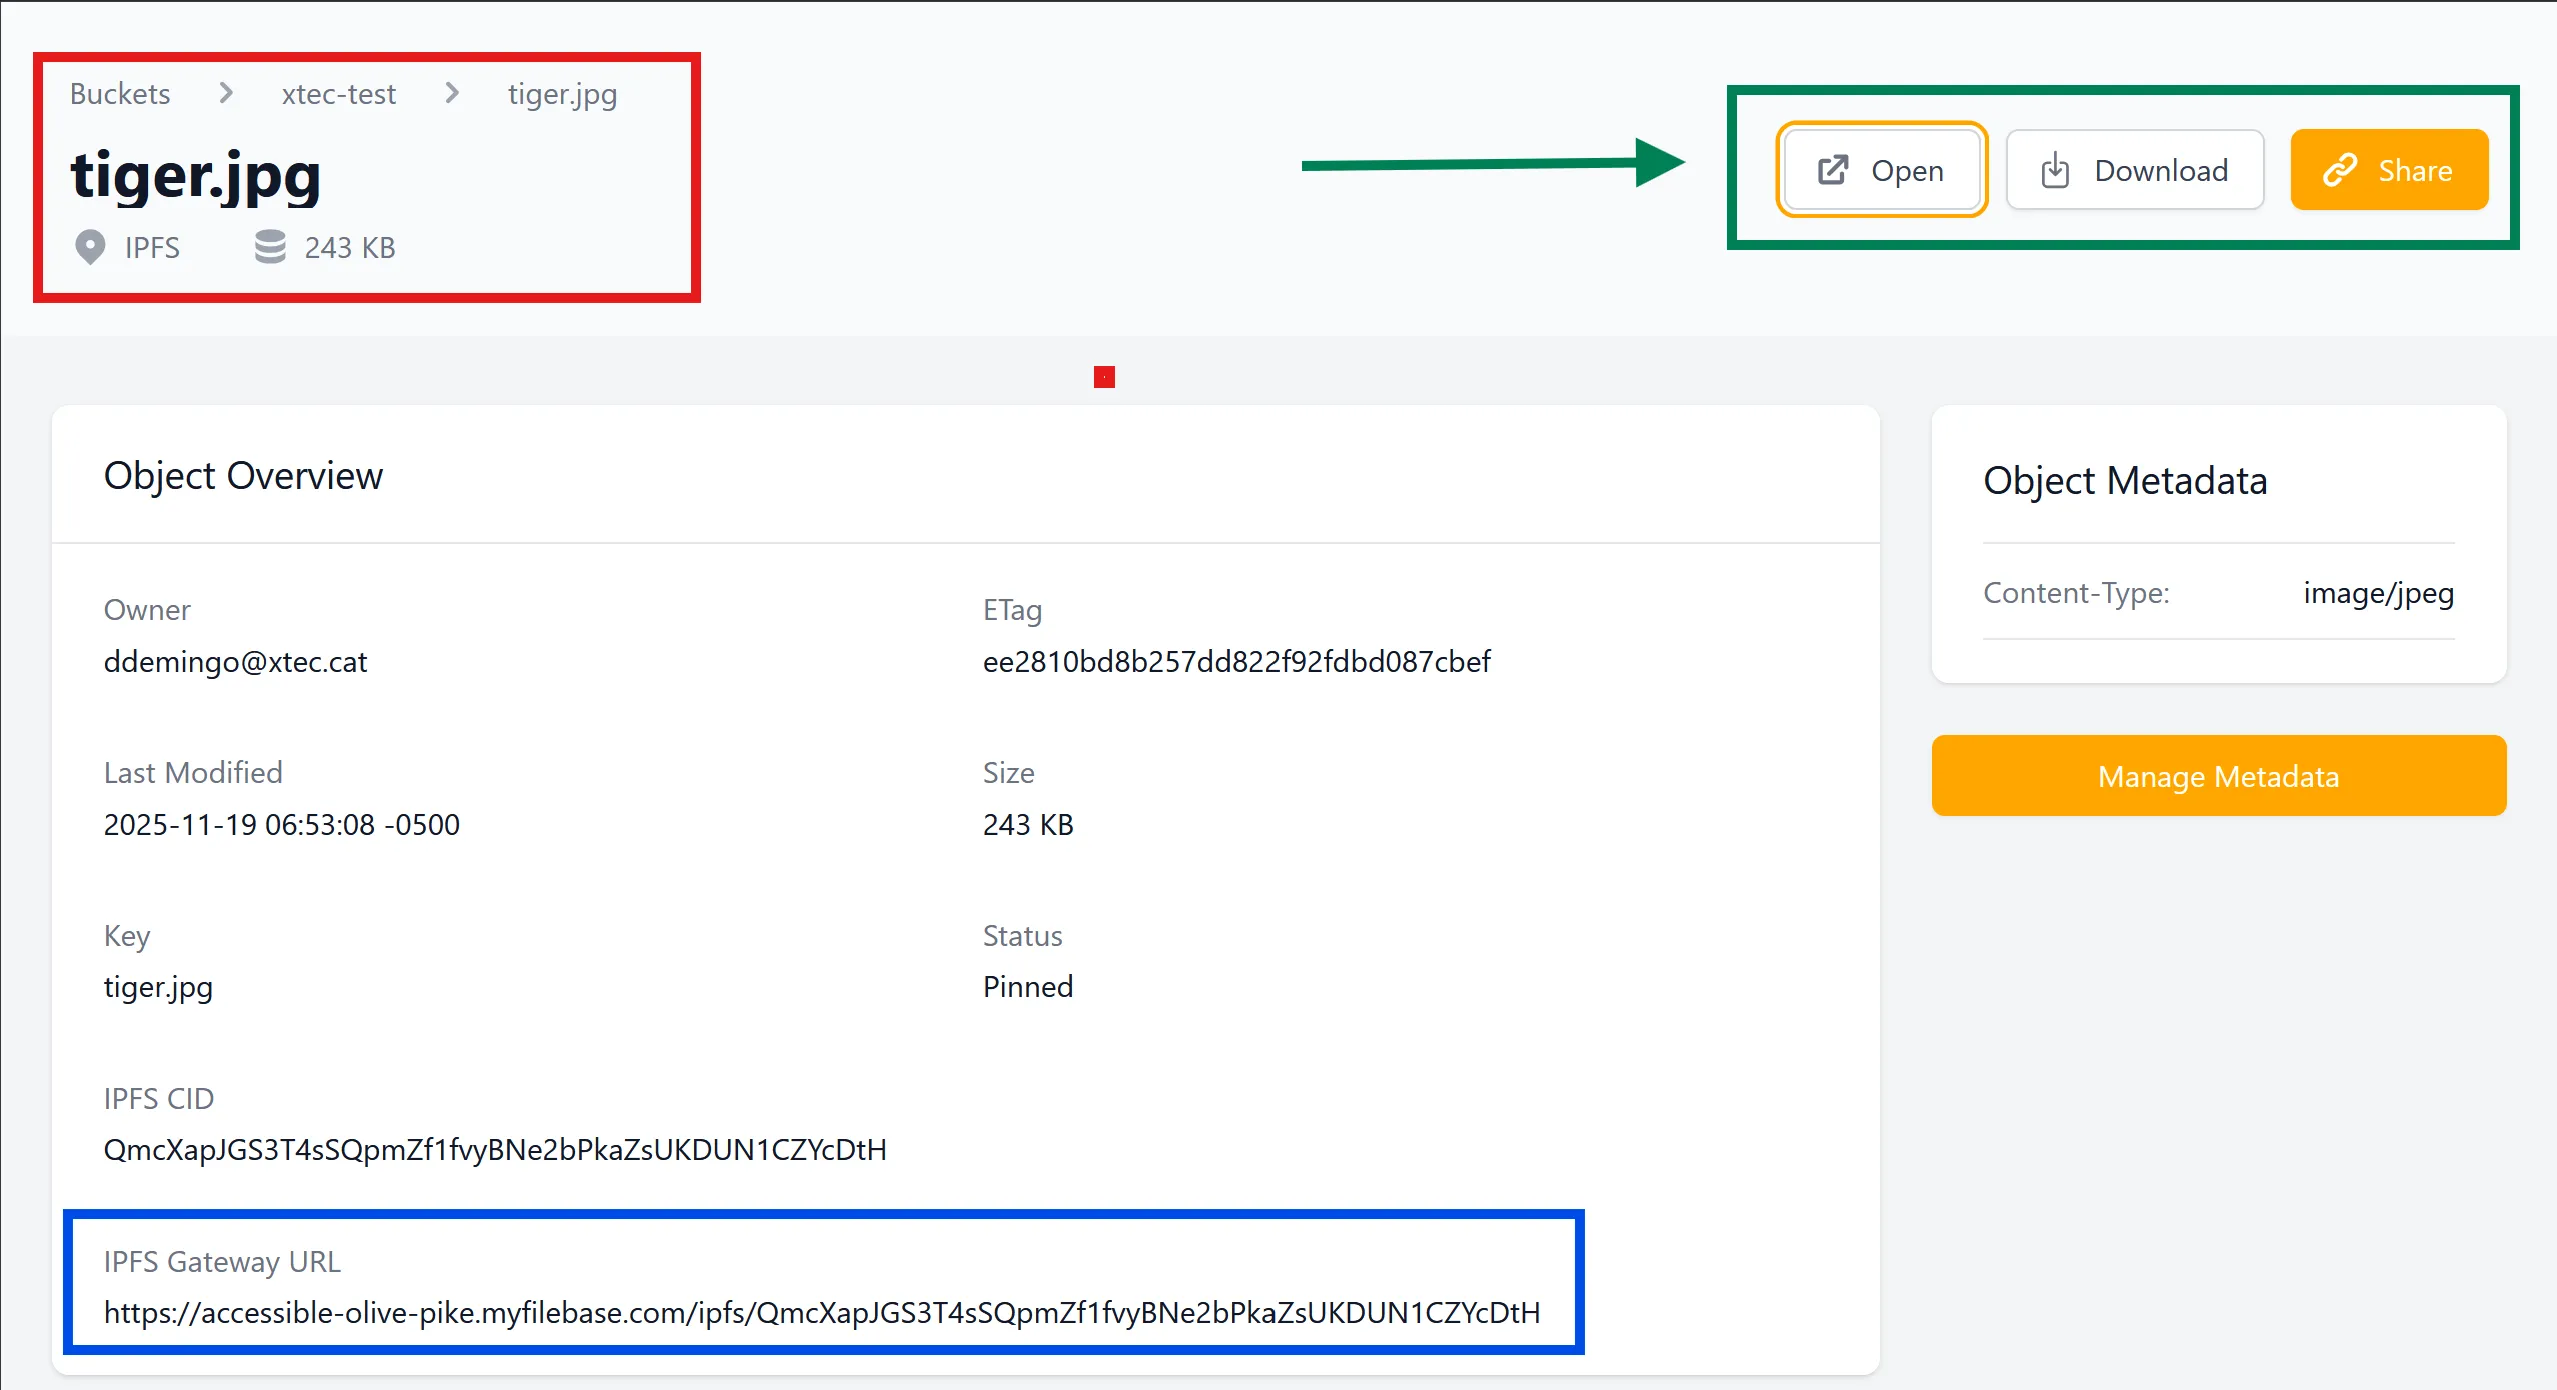
Task: Click the Download button's download arrow icon
Action: (x=2055, y=170)
